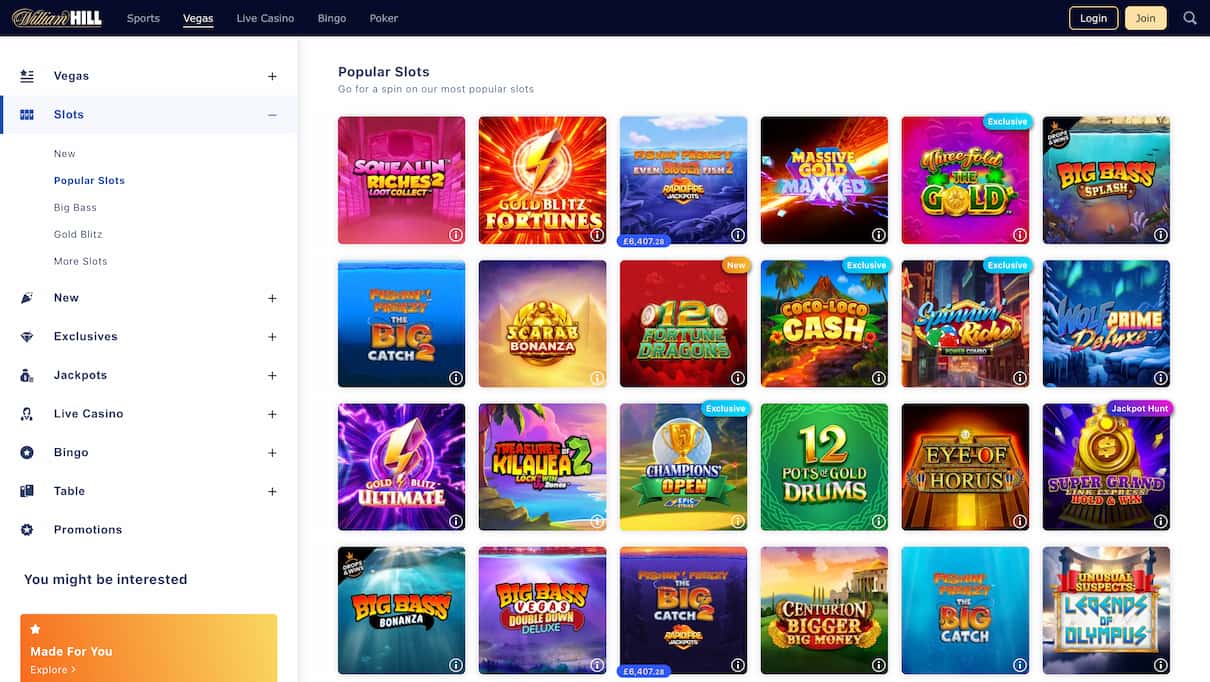Open info icon on Squealin' Riches 2 tile
This screenshot has height=682, width=1210.
tap(456, 235)
